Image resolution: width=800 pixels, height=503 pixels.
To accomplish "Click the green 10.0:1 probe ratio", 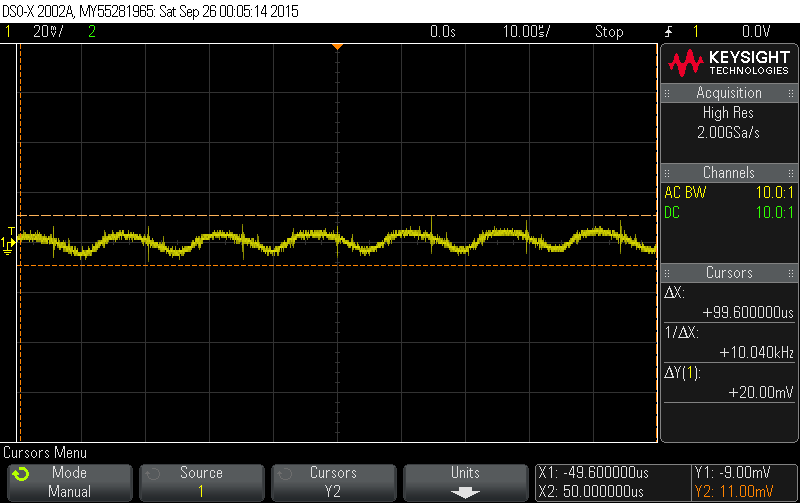I will point(774,212).
